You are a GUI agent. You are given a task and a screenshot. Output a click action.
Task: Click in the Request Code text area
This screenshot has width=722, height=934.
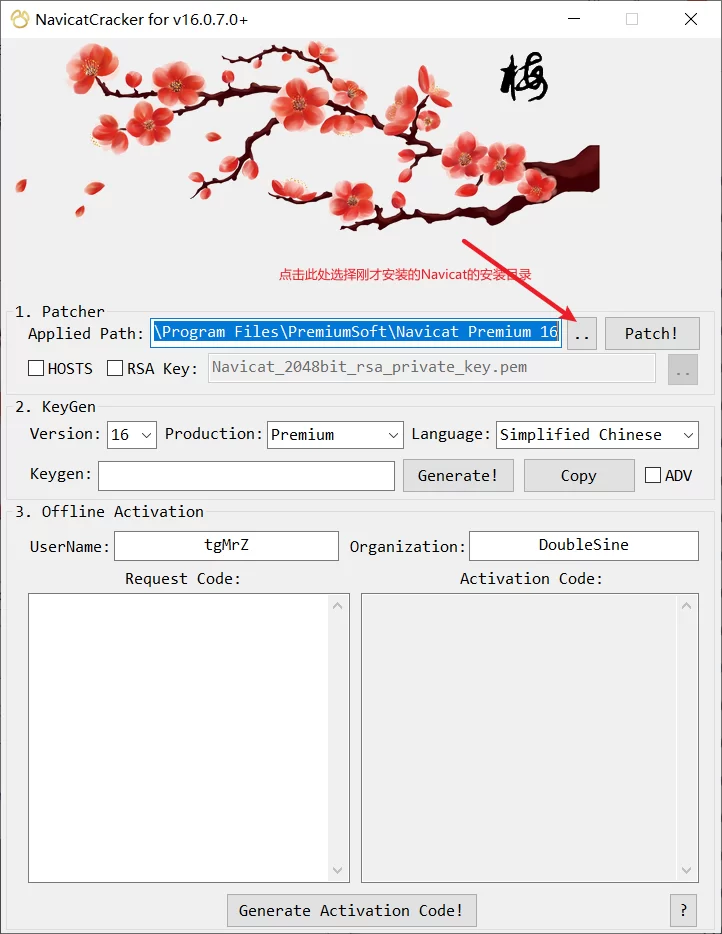pyautogui.click(x=178, y=736)
